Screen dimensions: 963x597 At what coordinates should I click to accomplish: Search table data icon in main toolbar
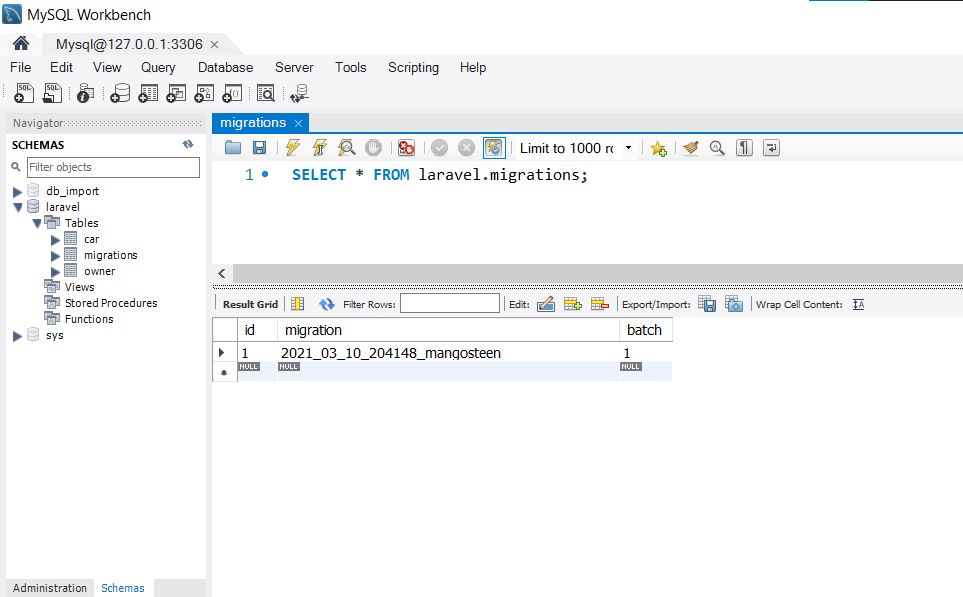pyautogui.click(x=266, y=93)
